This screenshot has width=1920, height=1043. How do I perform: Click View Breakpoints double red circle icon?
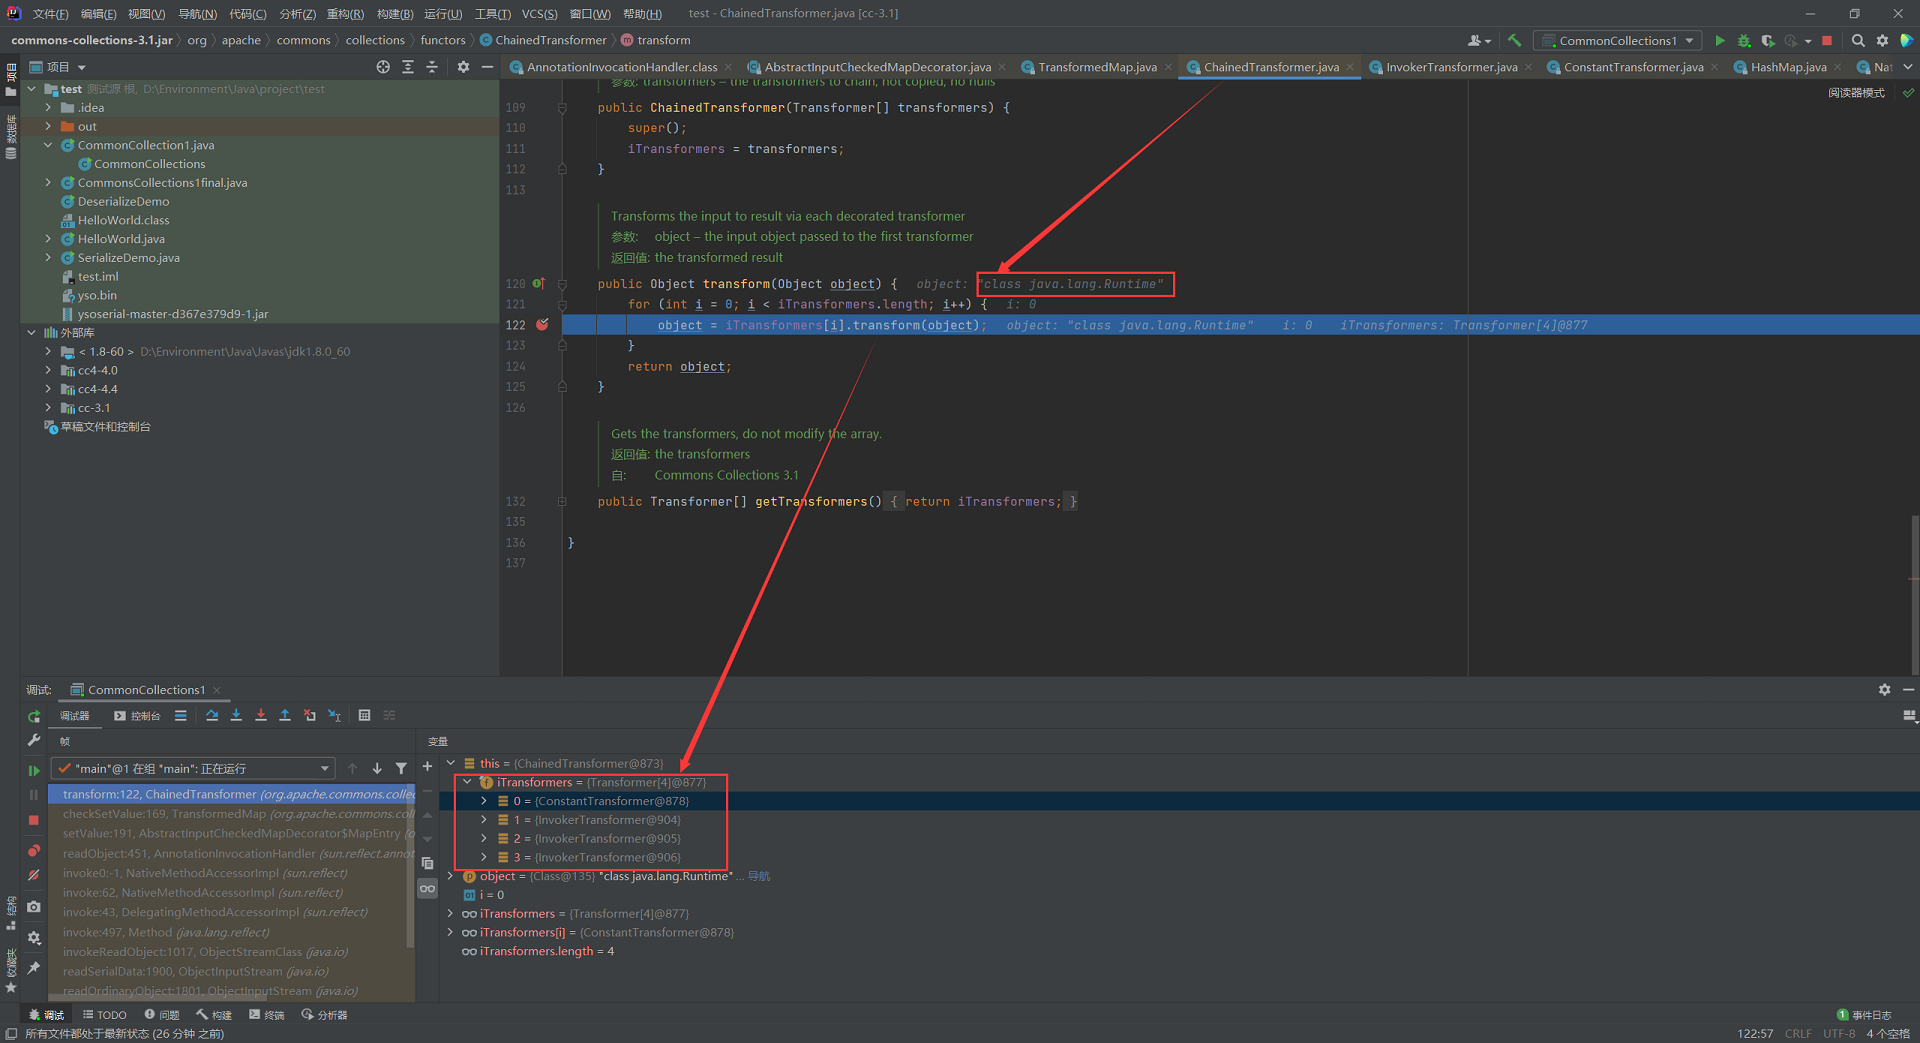(x=33, y=851)
